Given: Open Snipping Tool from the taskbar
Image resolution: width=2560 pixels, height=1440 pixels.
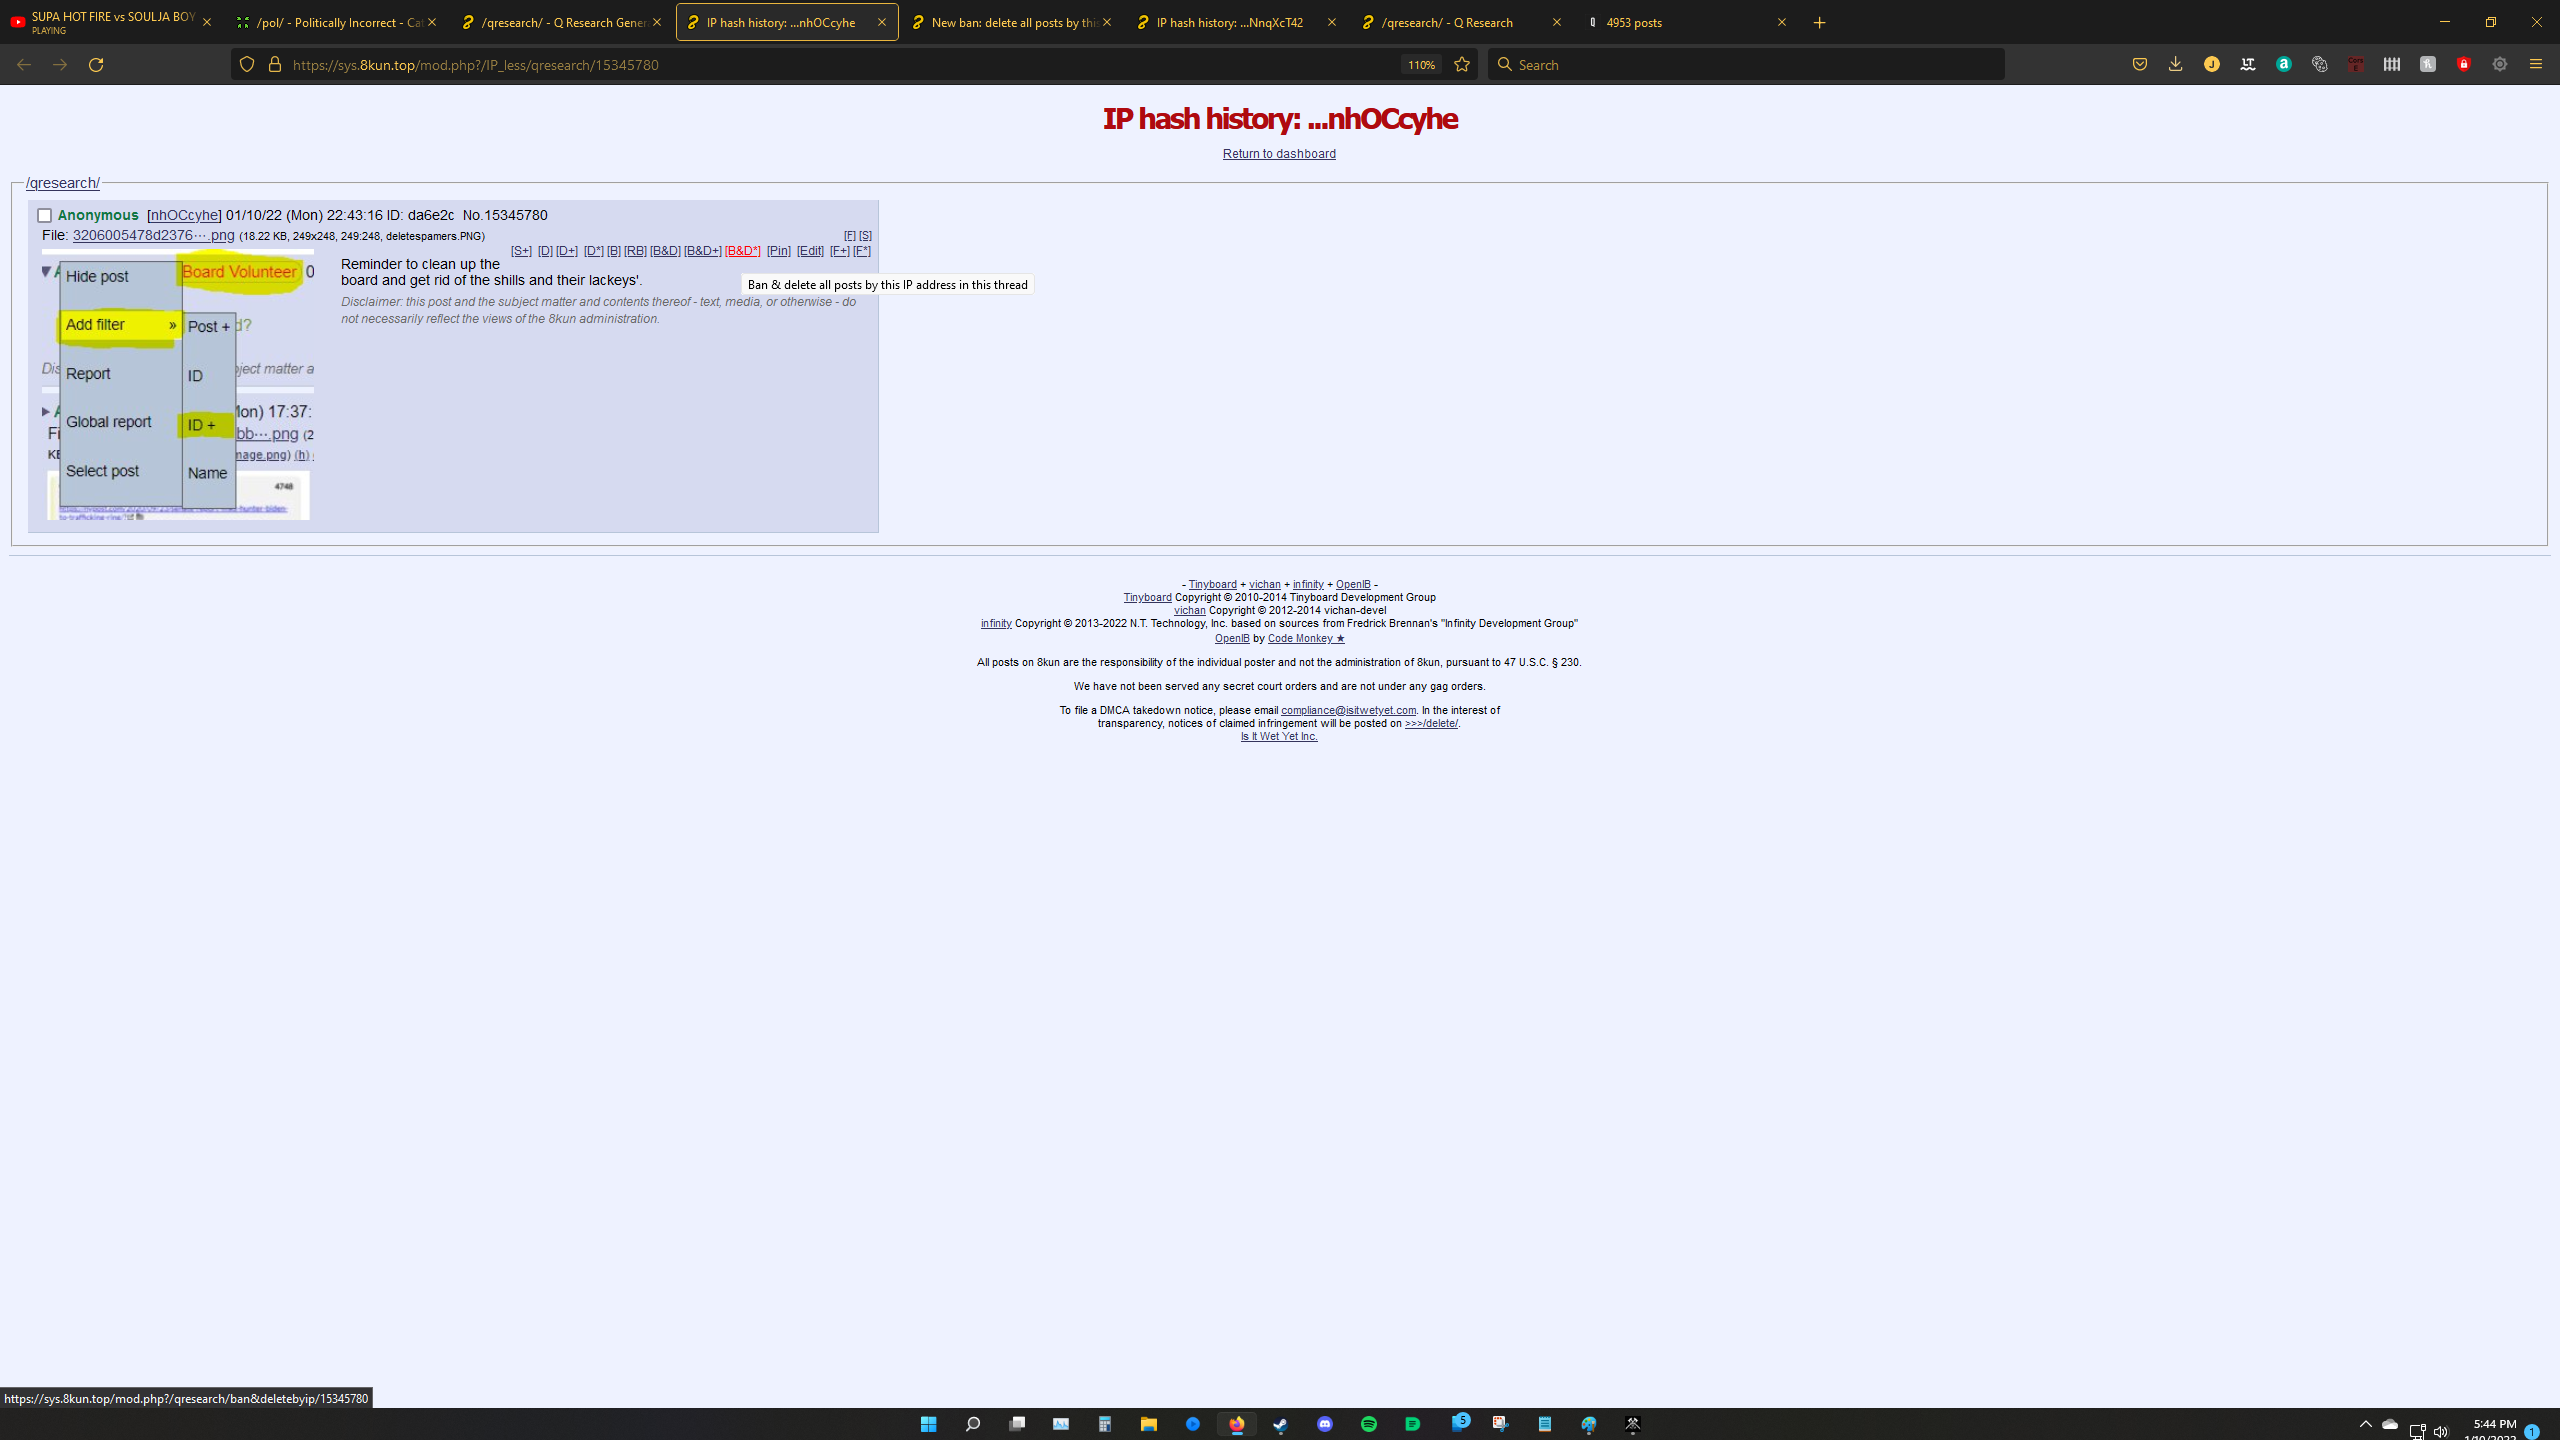Looking at the screenshot, I should 1500,1424.
